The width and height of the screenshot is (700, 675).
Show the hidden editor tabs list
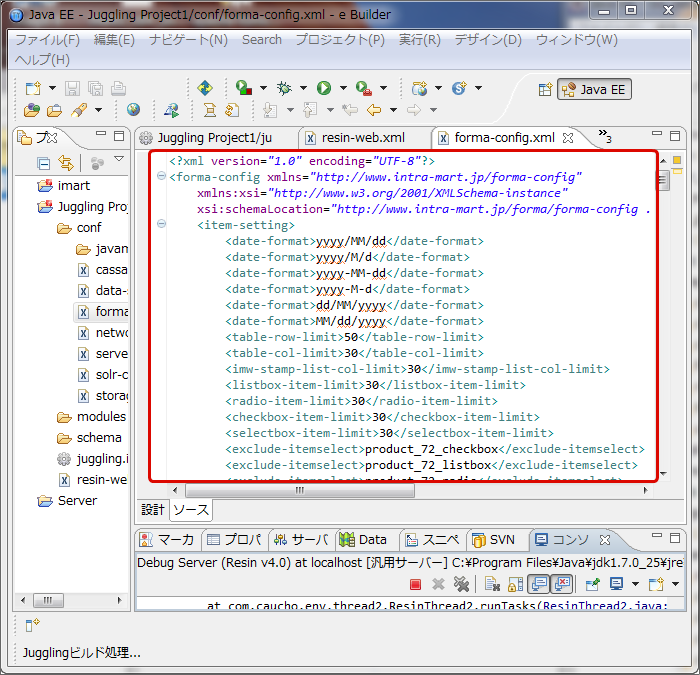(x=605, y=136)
